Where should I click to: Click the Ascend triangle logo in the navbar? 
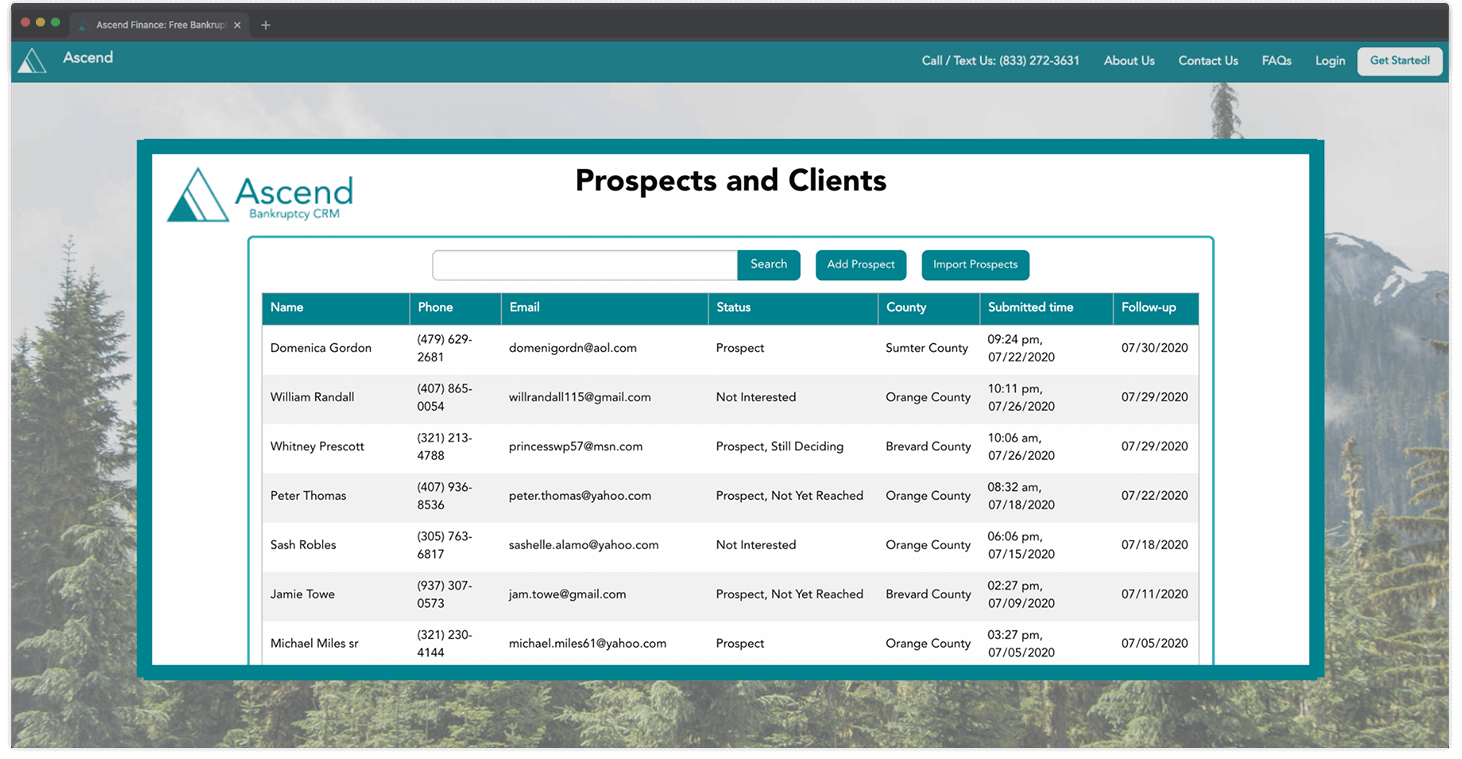(32, 60)
